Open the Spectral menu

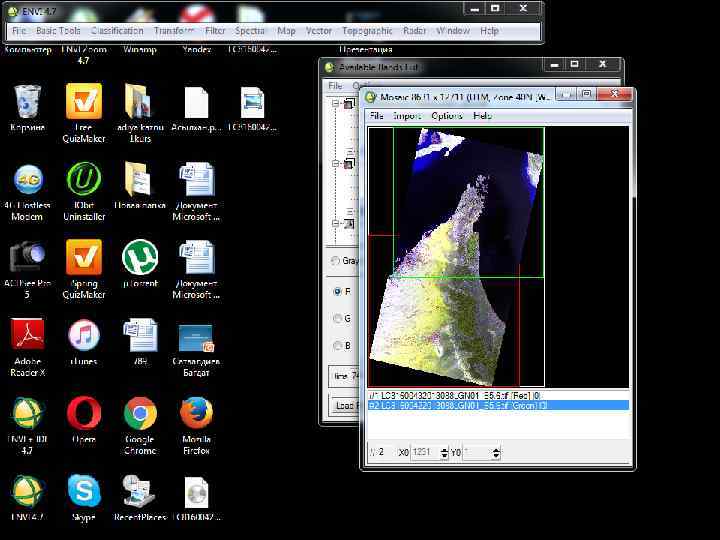[250, 31]
